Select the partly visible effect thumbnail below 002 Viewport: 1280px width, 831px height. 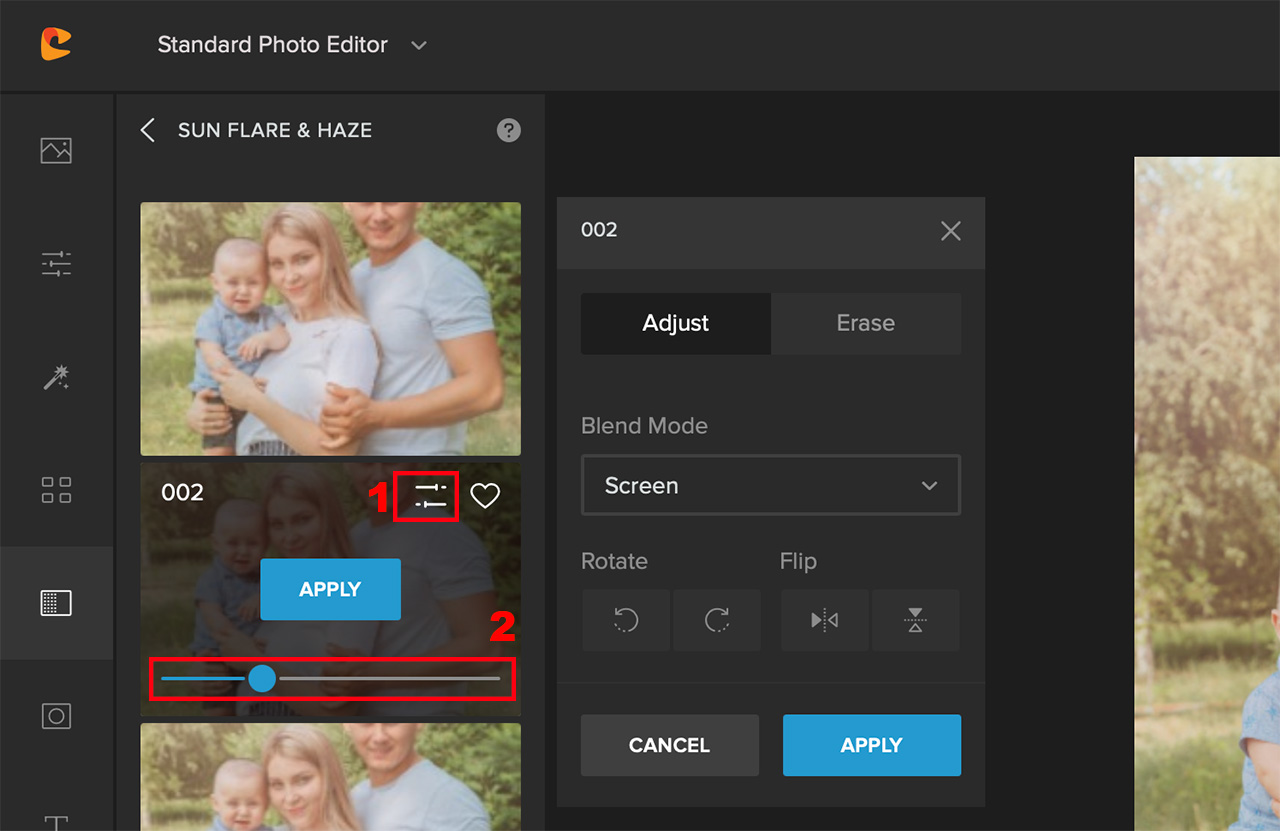[330, 777]
